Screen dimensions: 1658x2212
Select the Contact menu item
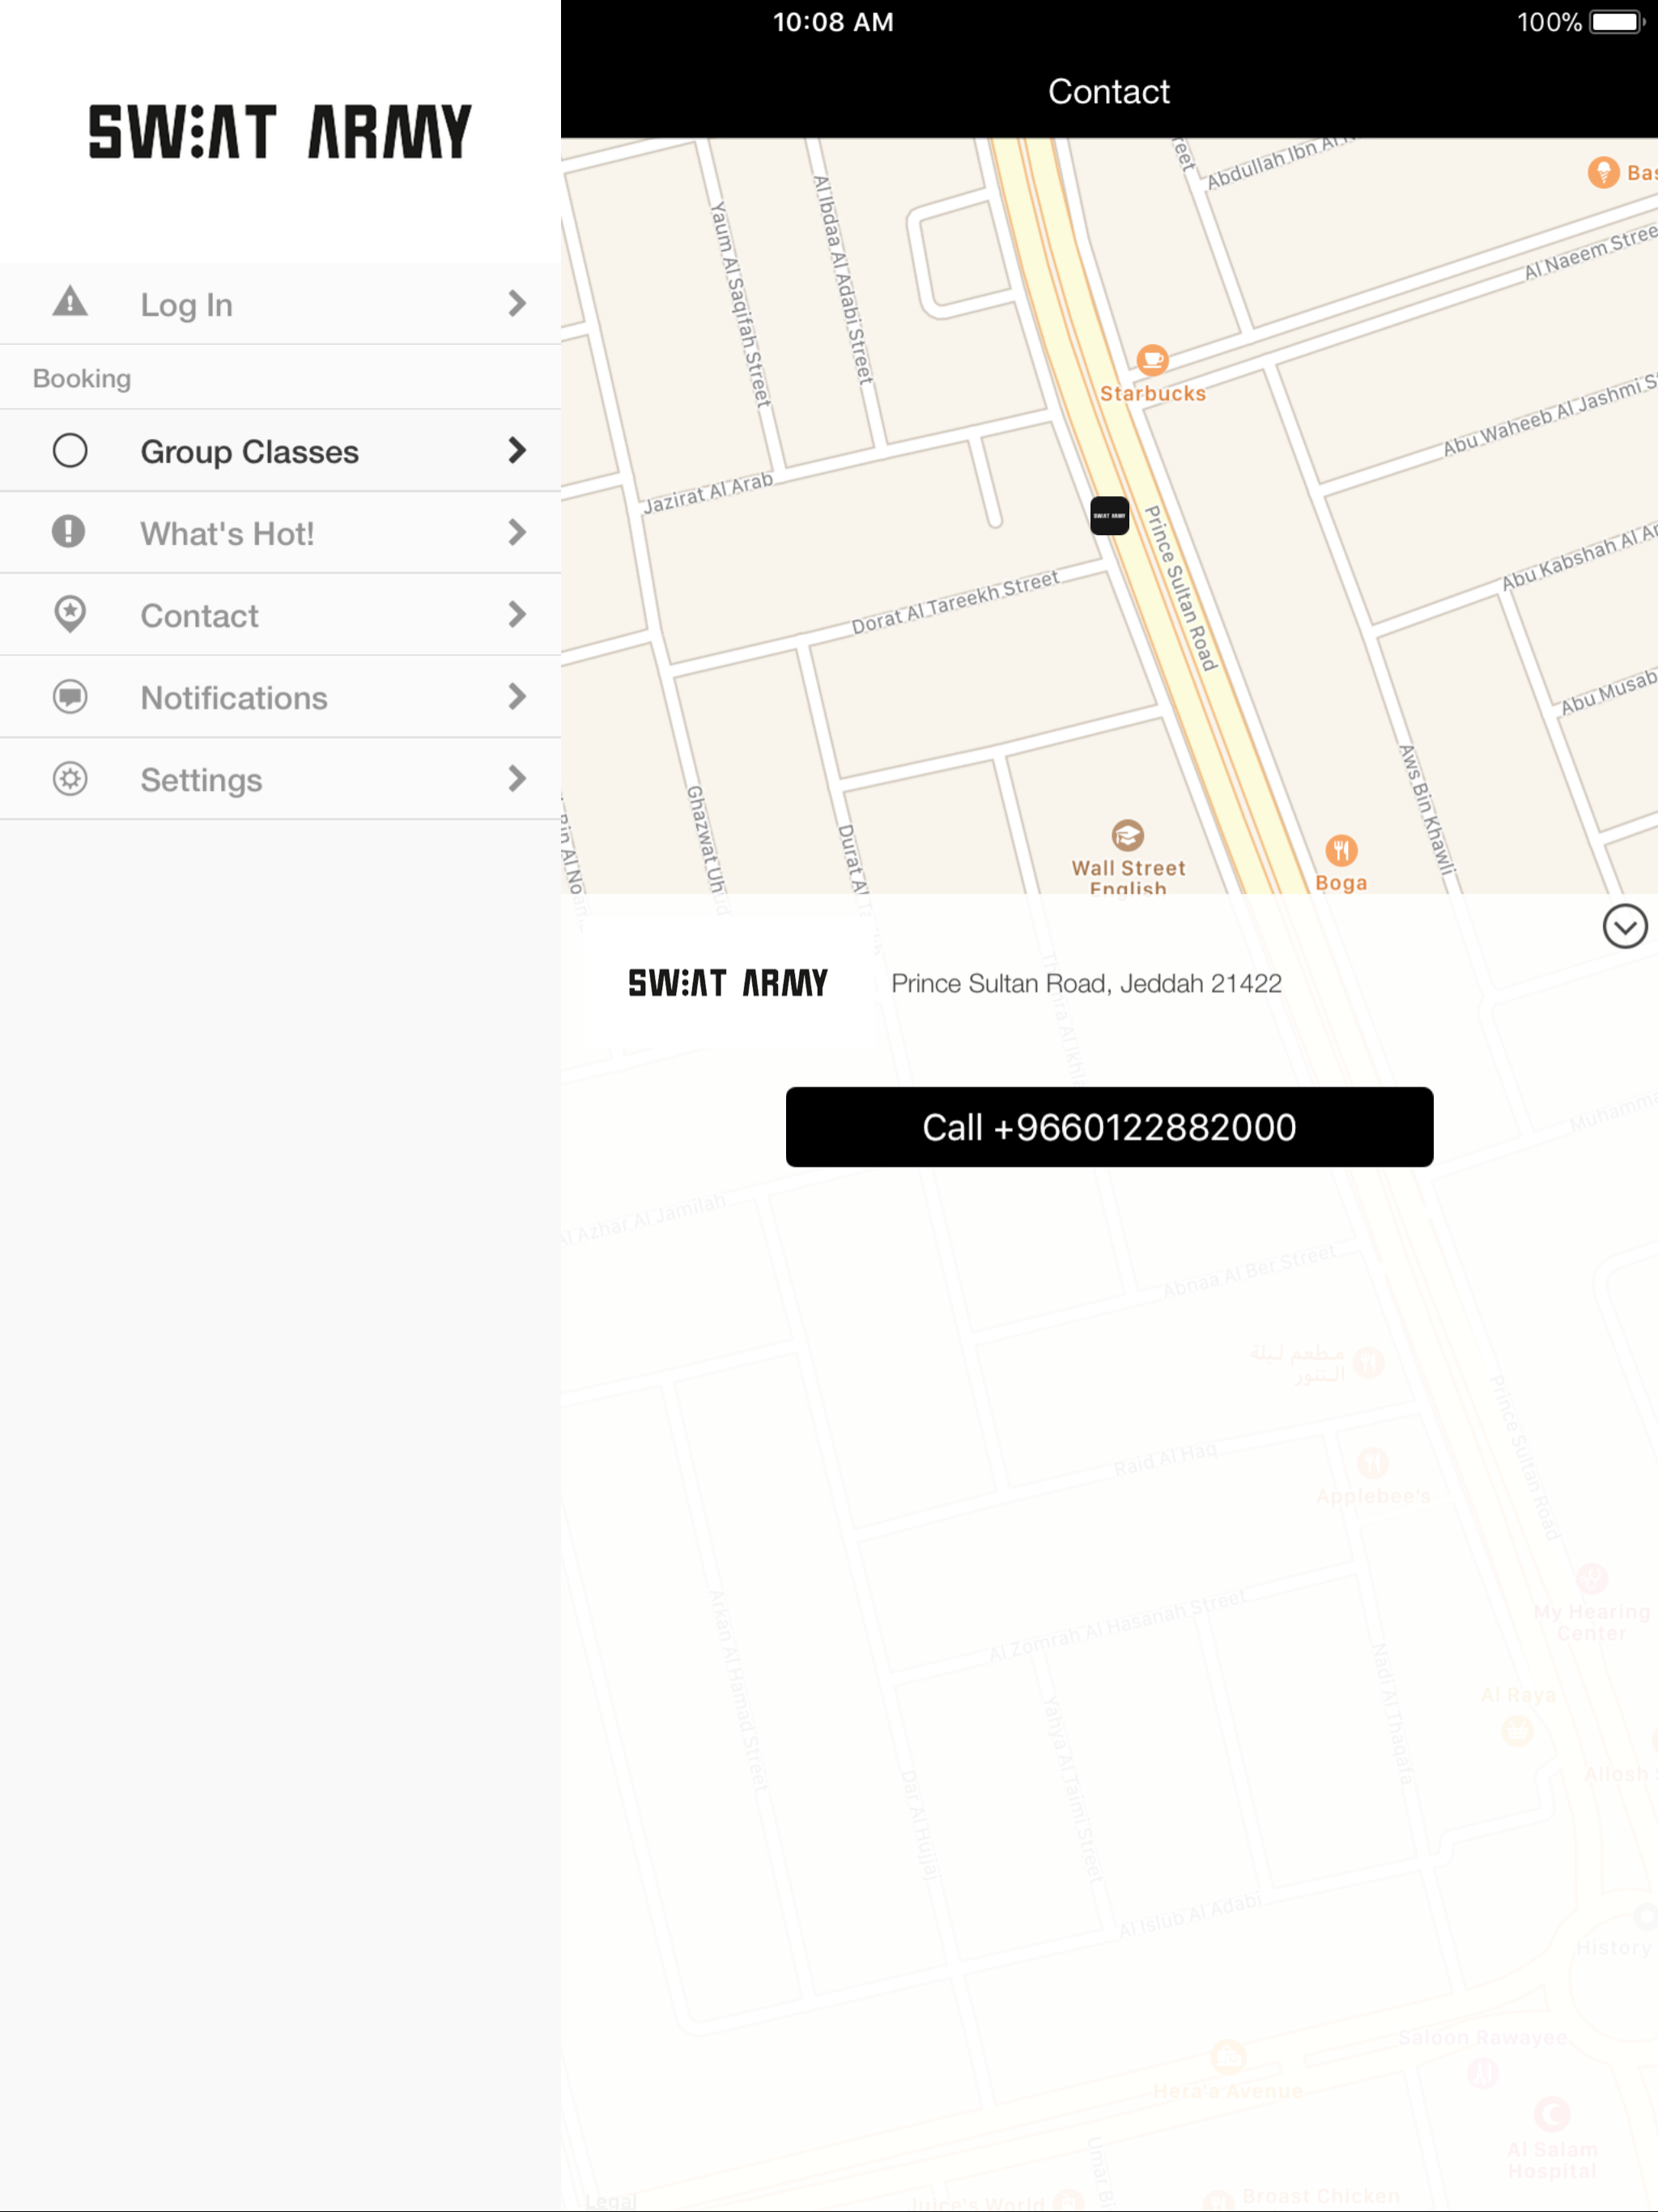[280, 615]
